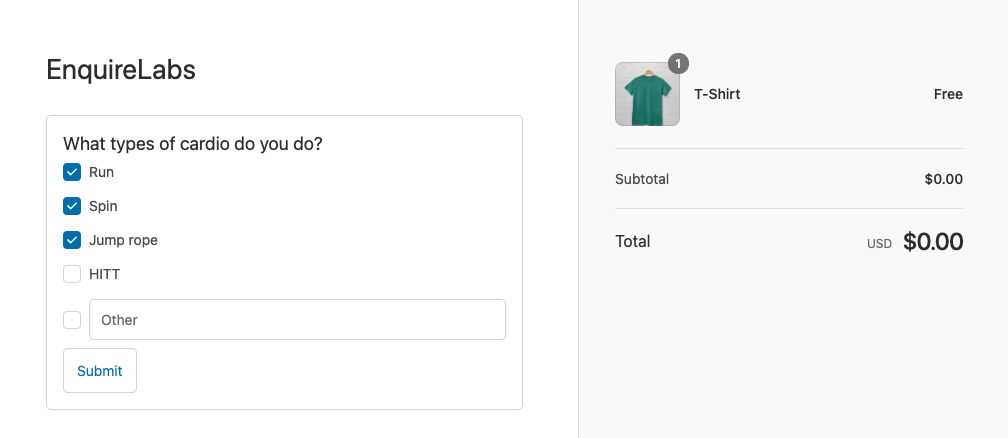Click the quantity badge showing 1
The image size is (1008, 438).
tap(678, 64)
